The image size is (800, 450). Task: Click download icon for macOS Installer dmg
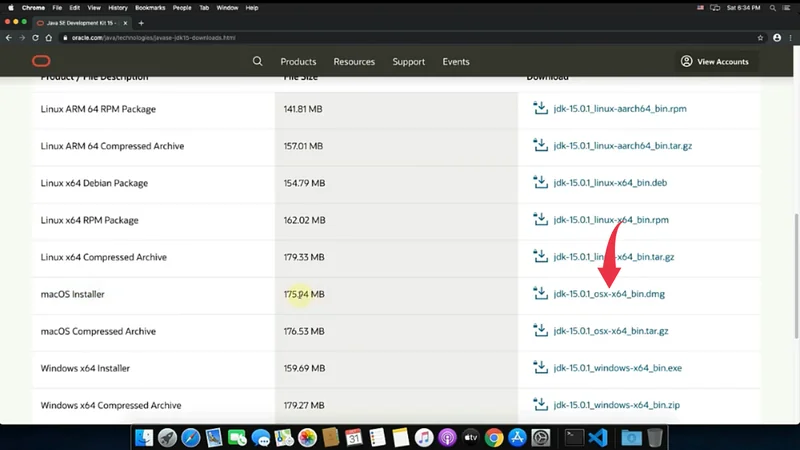[540, 294]
